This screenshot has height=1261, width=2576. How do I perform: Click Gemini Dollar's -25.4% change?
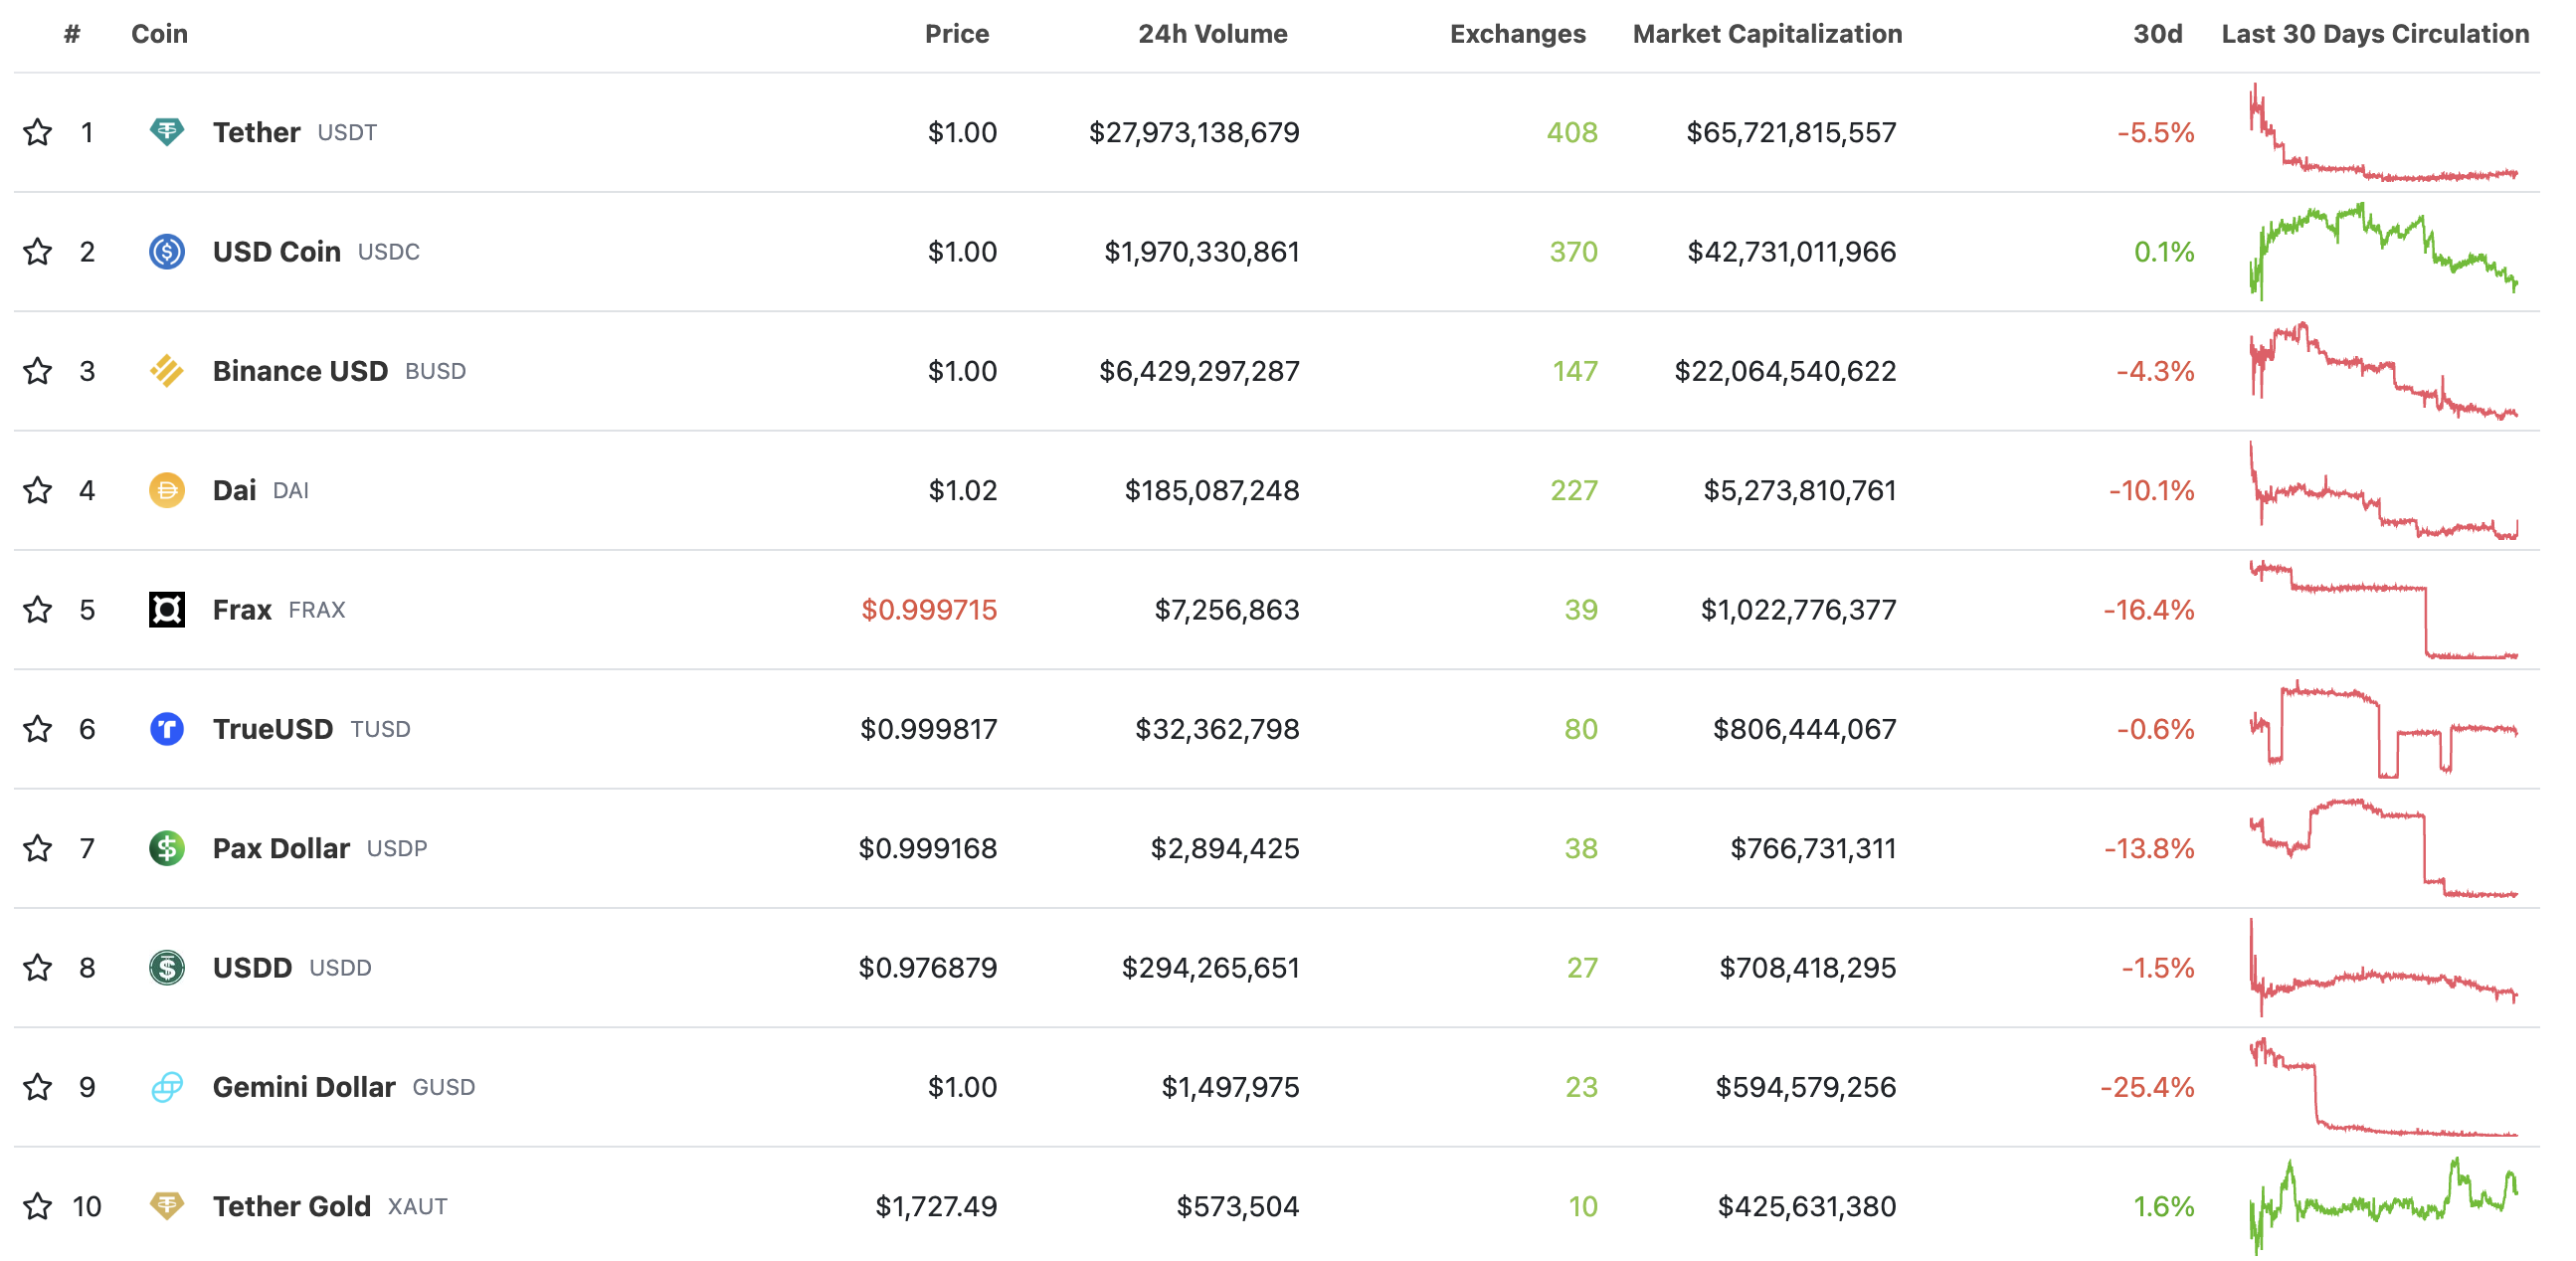[2147, 1087]
